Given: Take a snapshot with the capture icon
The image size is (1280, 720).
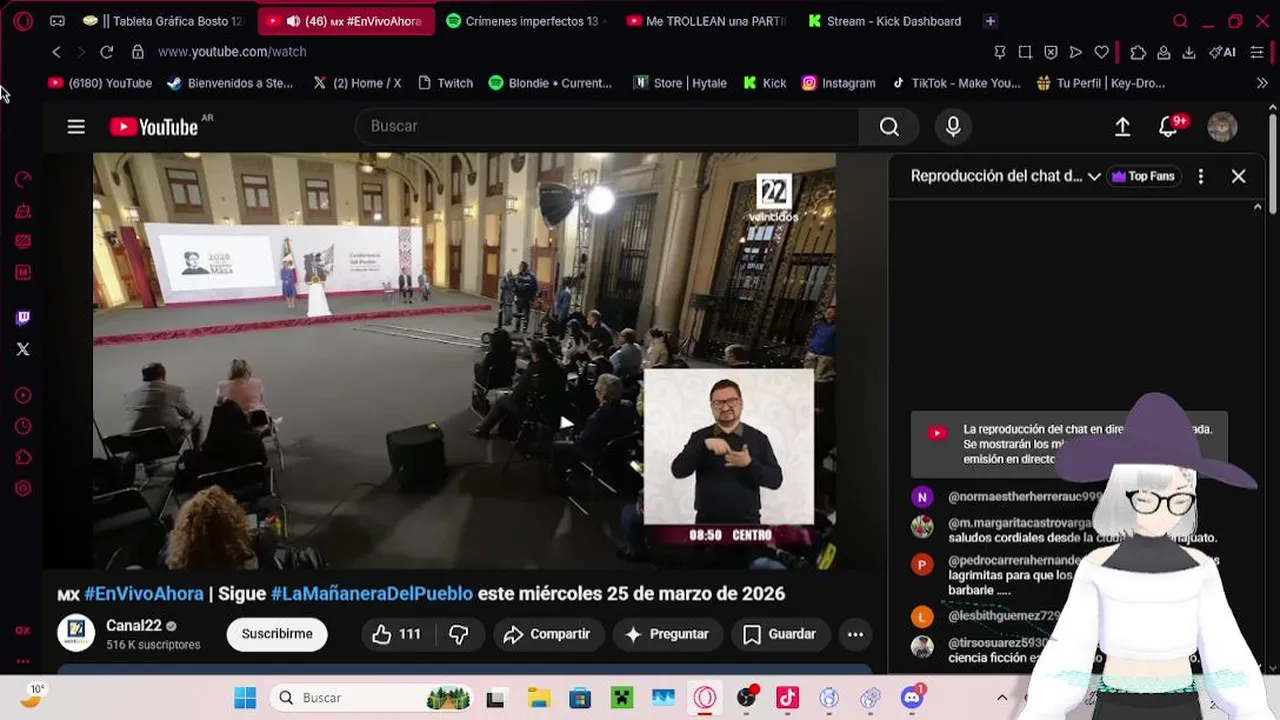Looking at the screenshot, I should (x=1025, y=52).
